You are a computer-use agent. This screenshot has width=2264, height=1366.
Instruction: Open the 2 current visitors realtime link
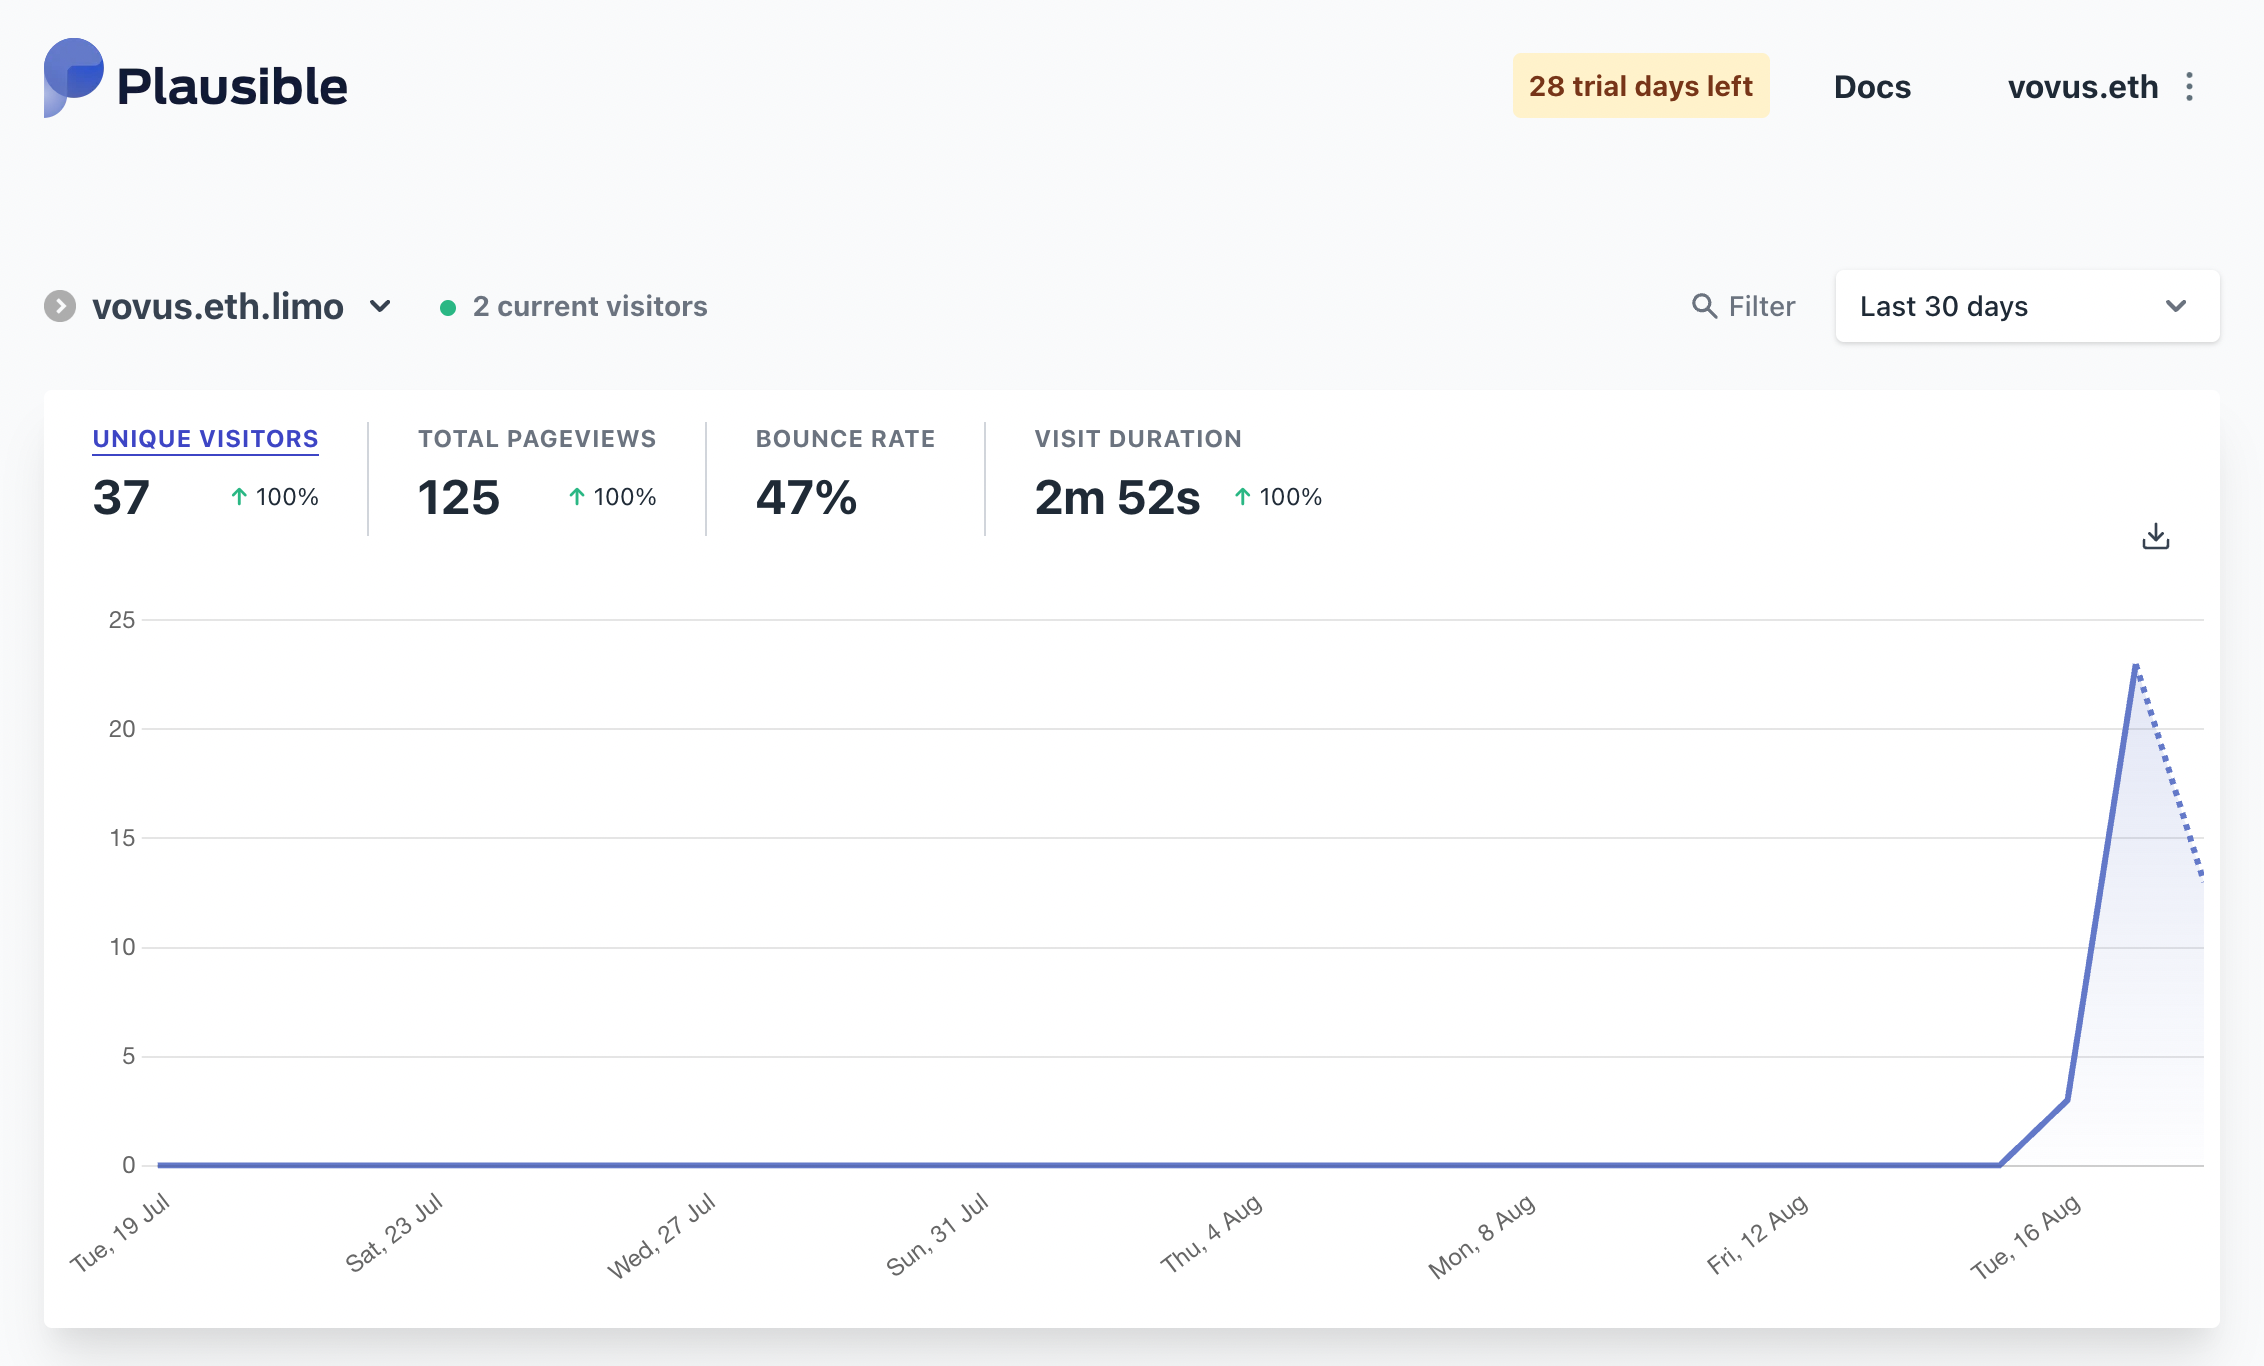coord(590,306)
